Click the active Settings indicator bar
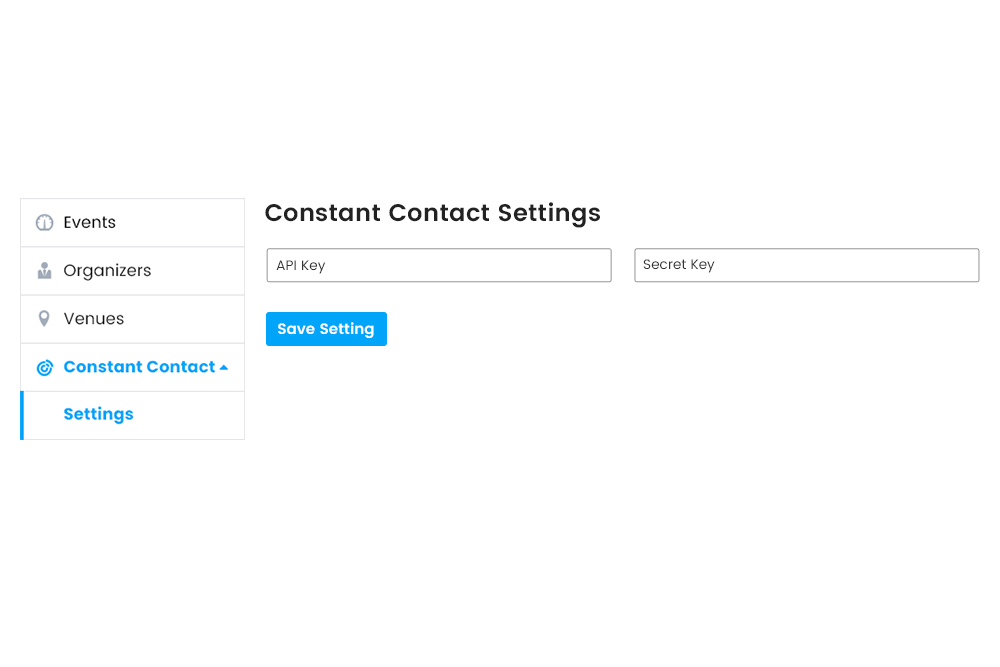The image size is (1000, 667). [22, 414]
